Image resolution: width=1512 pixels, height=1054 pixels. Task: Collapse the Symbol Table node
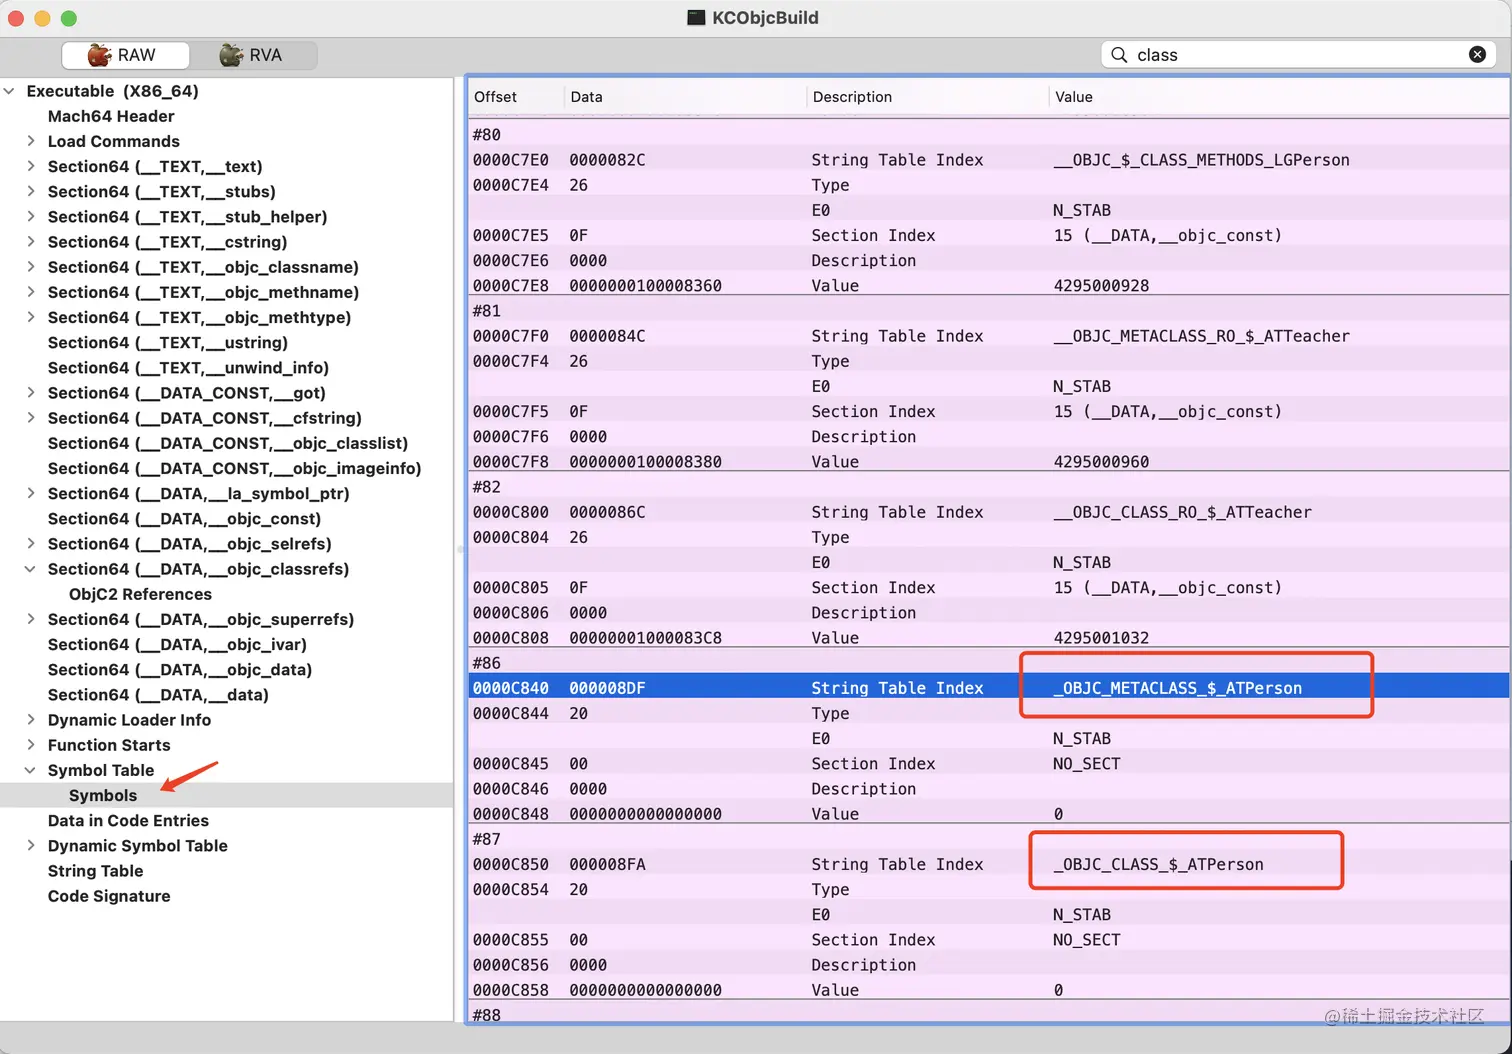[30, 770]
